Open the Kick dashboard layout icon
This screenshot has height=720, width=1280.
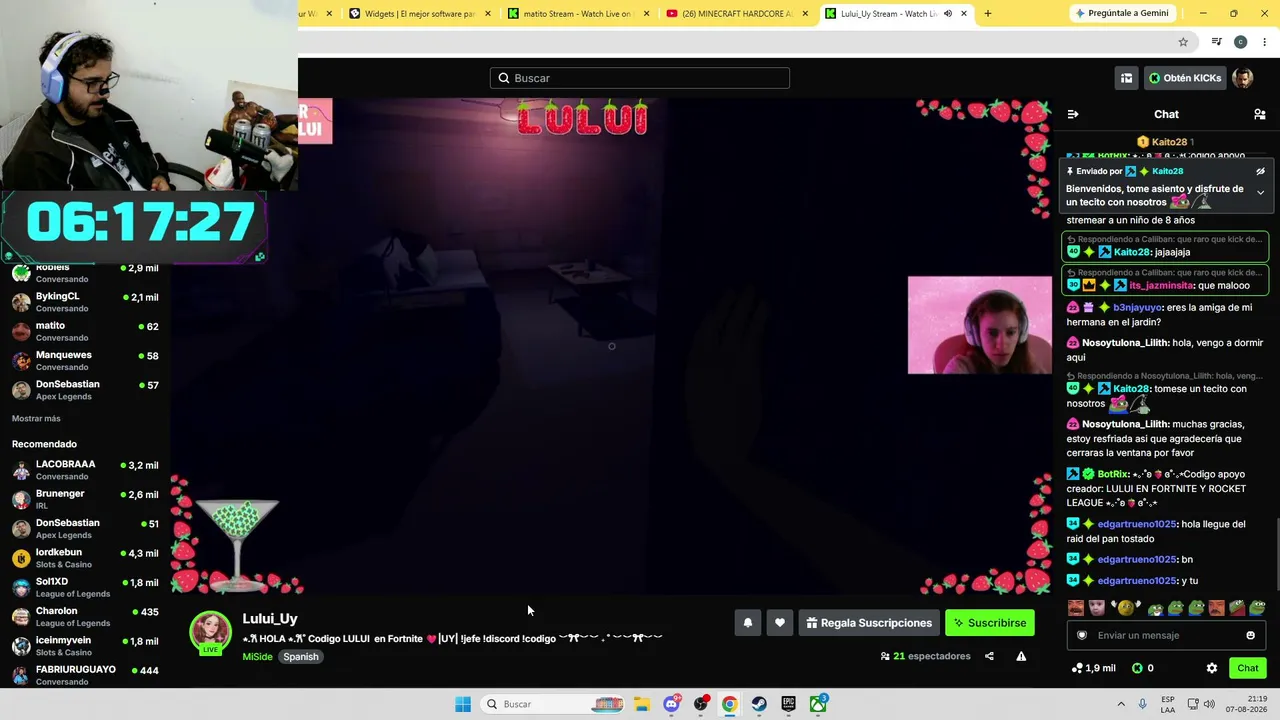(1126, 78)
